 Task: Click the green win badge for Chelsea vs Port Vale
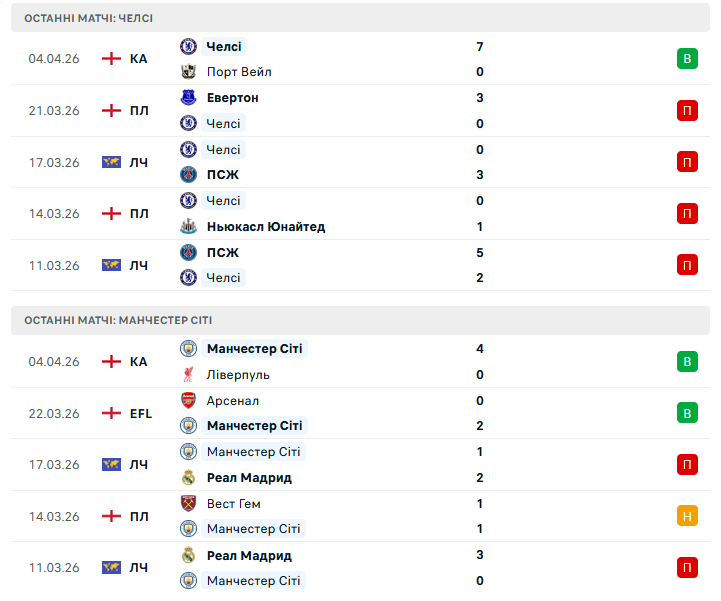pyautogui.click(x=686, y=59)
